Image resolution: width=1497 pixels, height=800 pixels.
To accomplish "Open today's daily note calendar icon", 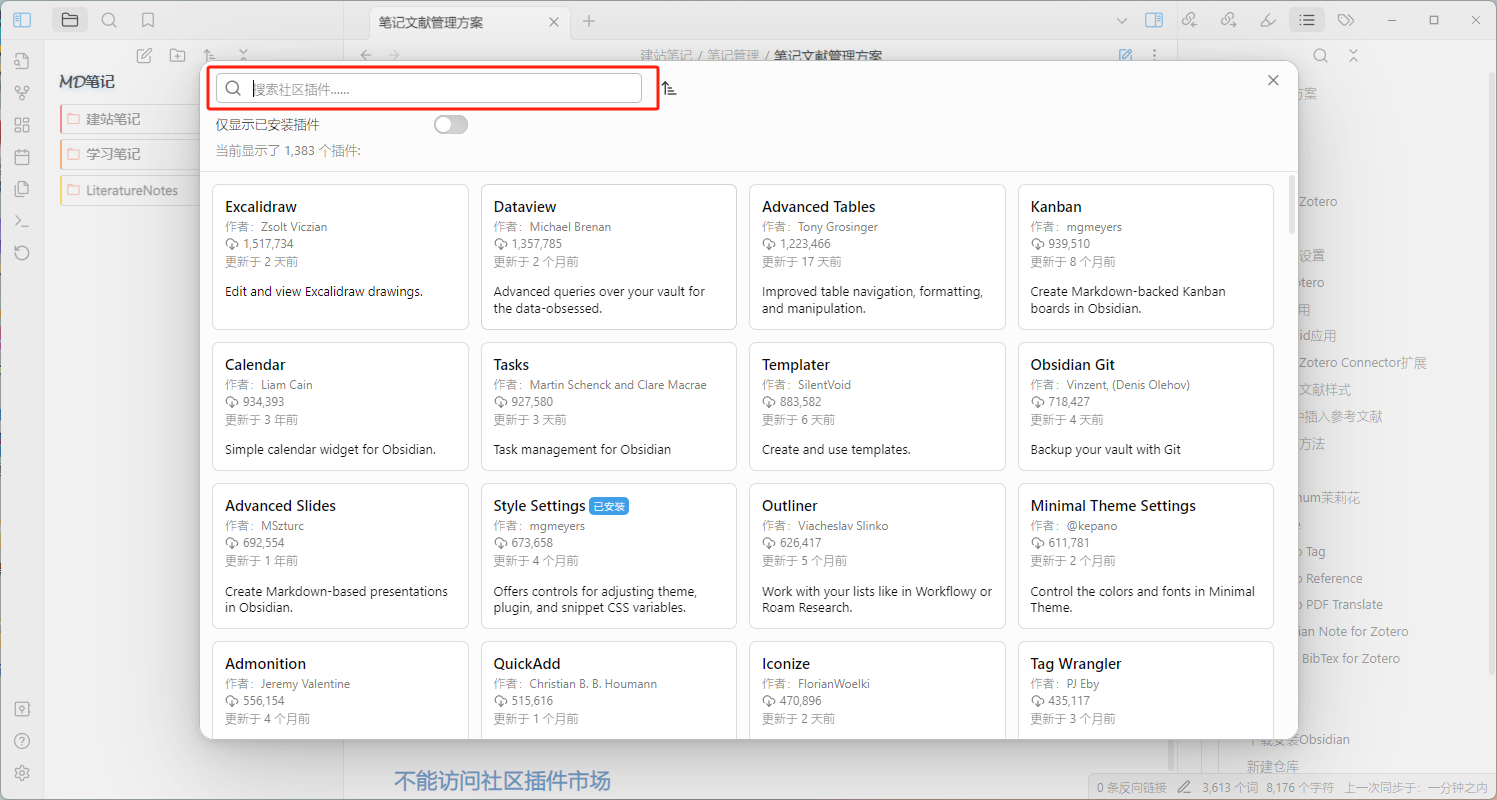I will pos(22,157).
